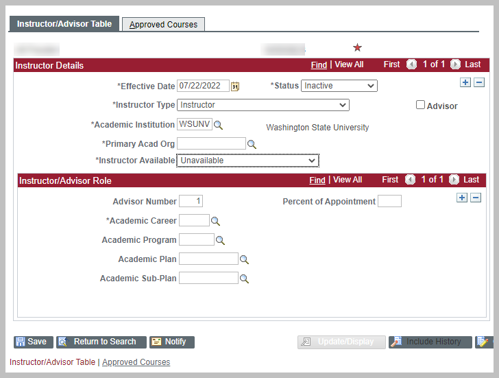
Task: Click the bottom Instructor/Advisor Table text
Action: click(52, 362)
